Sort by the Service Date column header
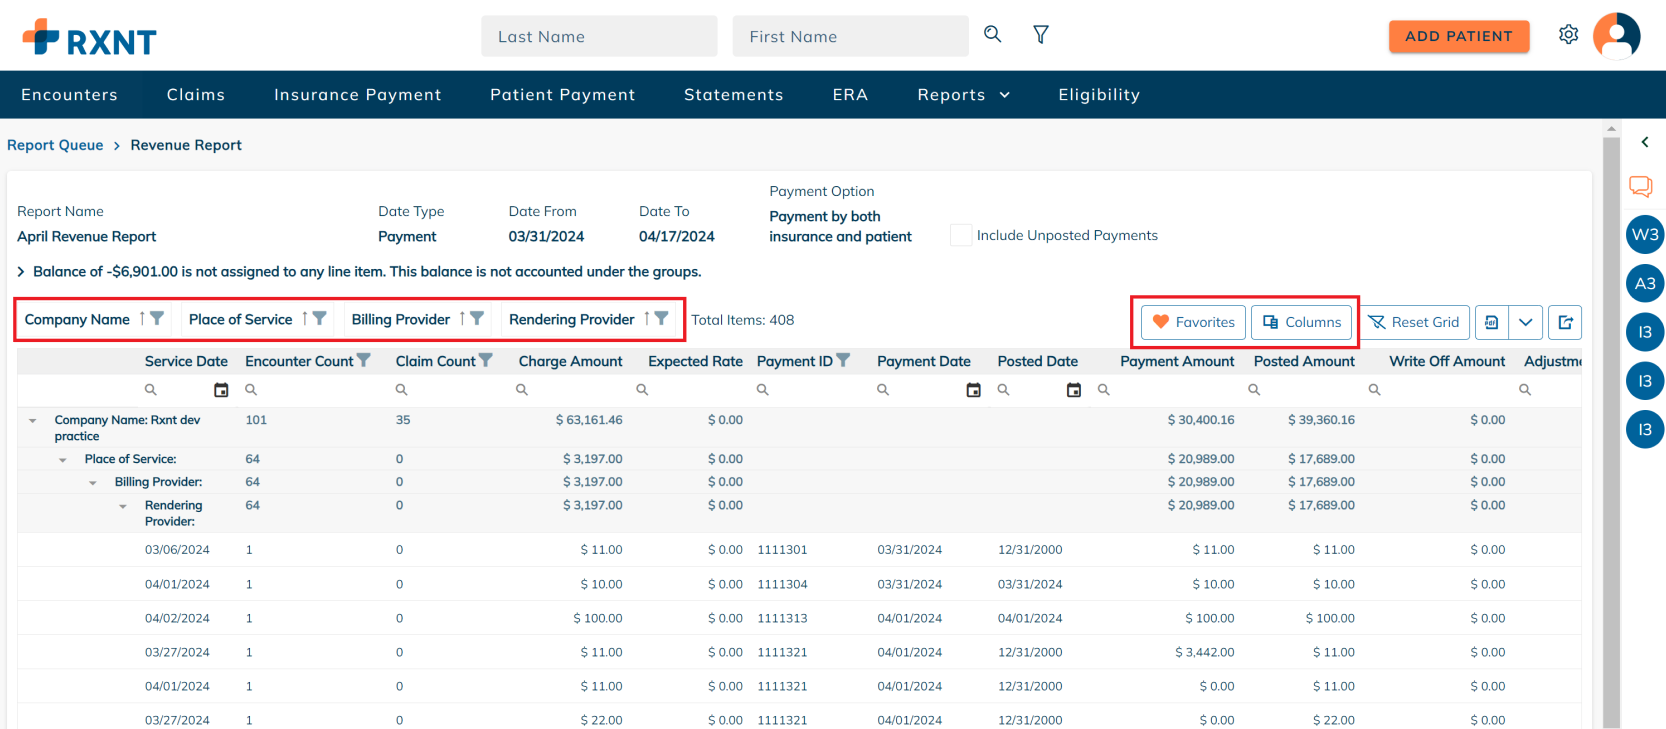1666x729 pixels. coord(186,361)
